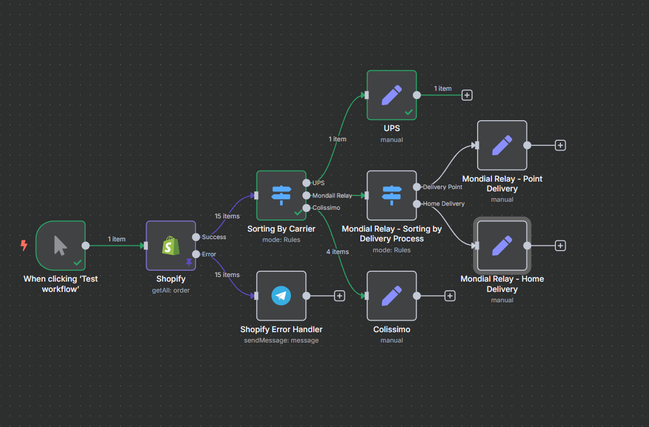This screenshot has width=649, height=427.
Task: Open the Shopify node
Action: [x=171, y=246]
